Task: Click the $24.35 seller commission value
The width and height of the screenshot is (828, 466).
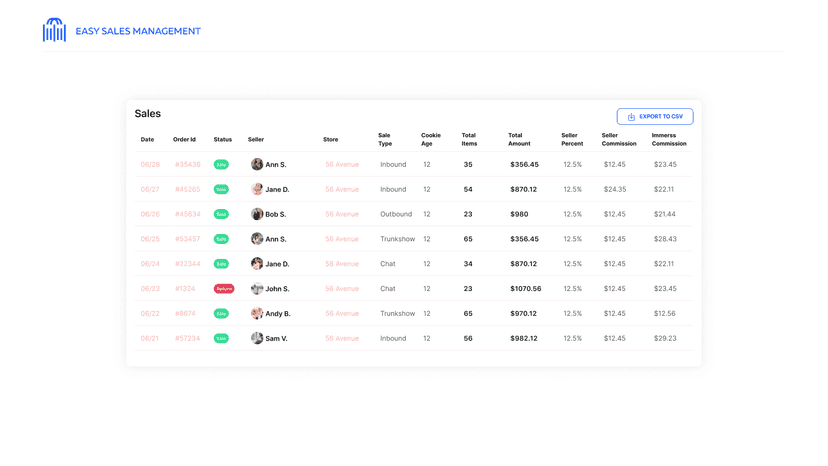Action: [x=615, y=189]
